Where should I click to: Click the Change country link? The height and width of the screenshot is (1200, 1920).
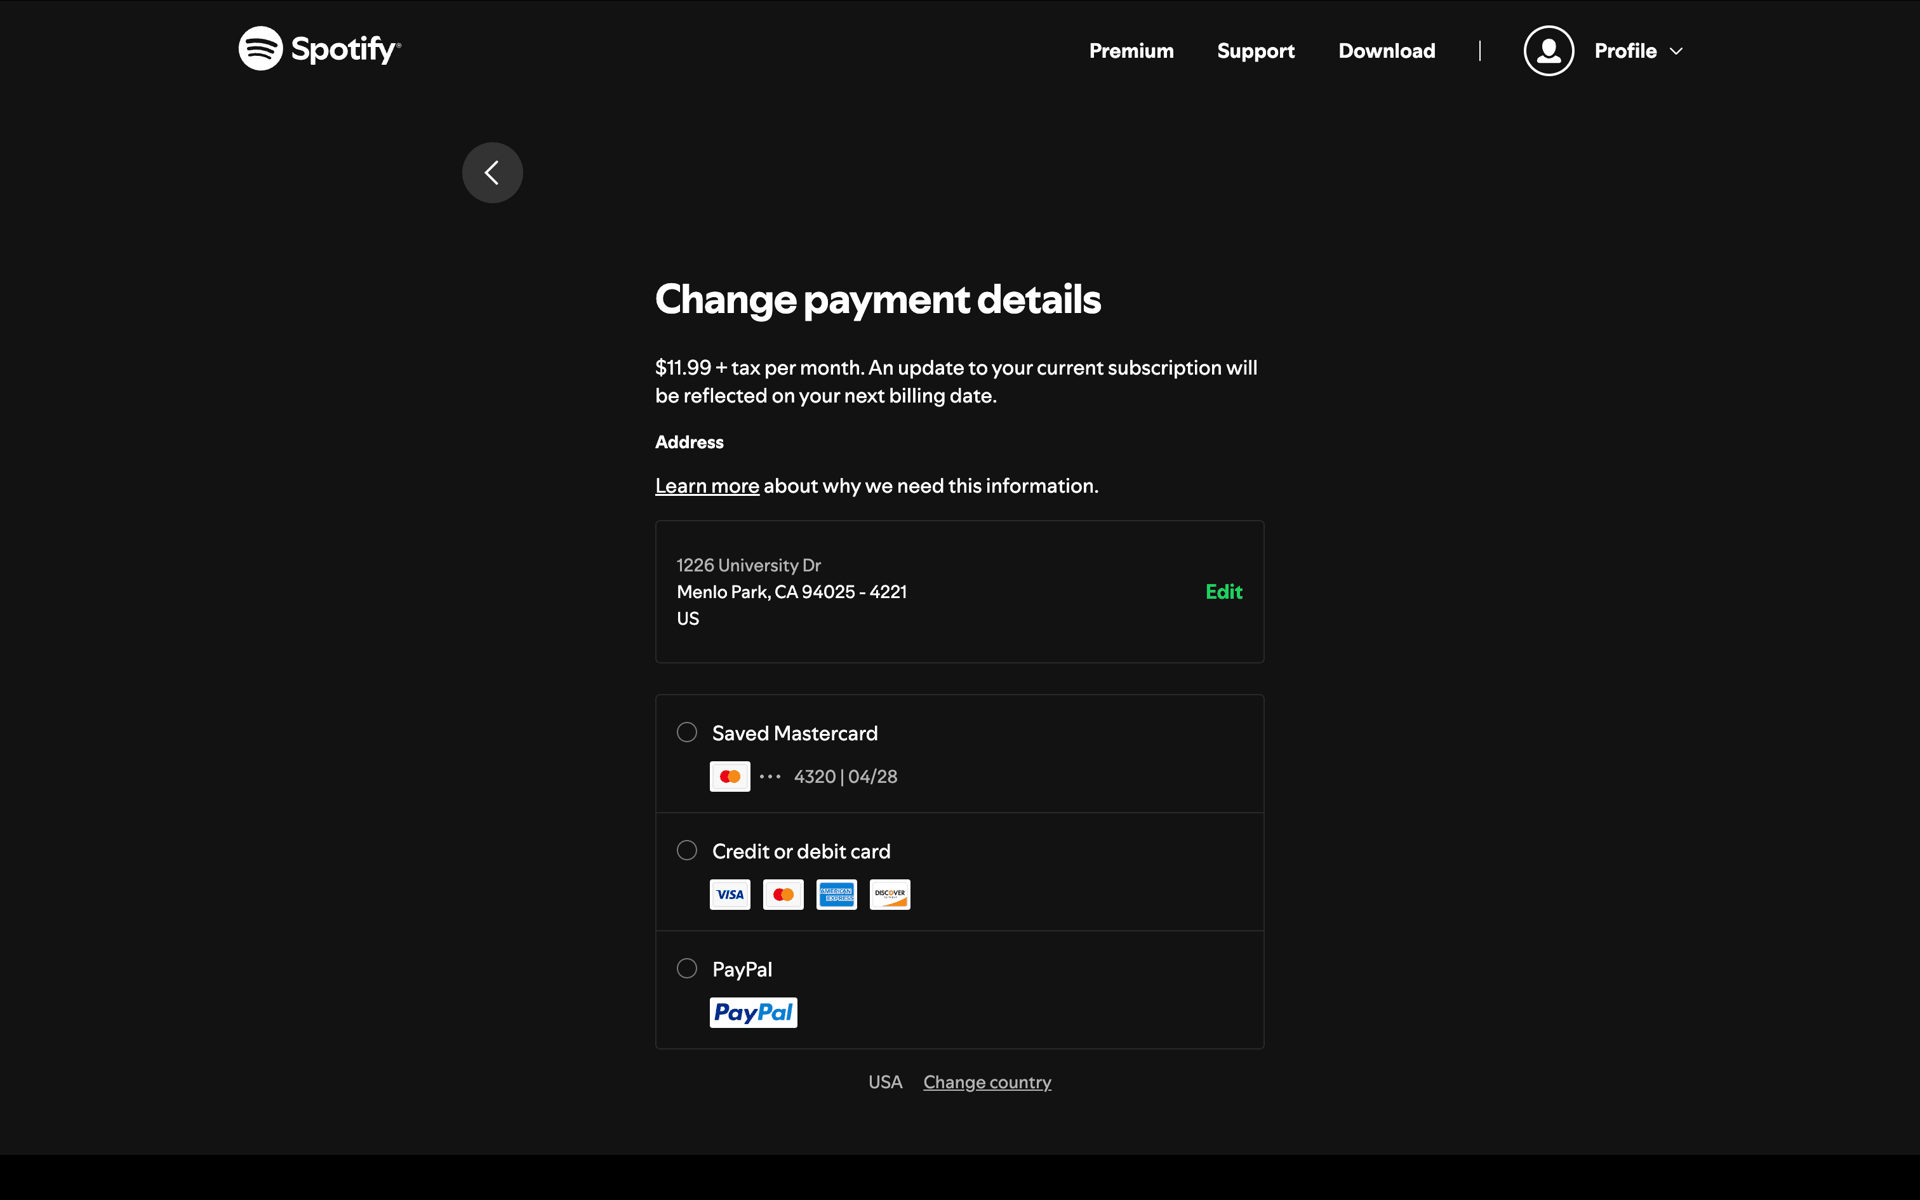pyautogui.click(x=987, y=1082)
